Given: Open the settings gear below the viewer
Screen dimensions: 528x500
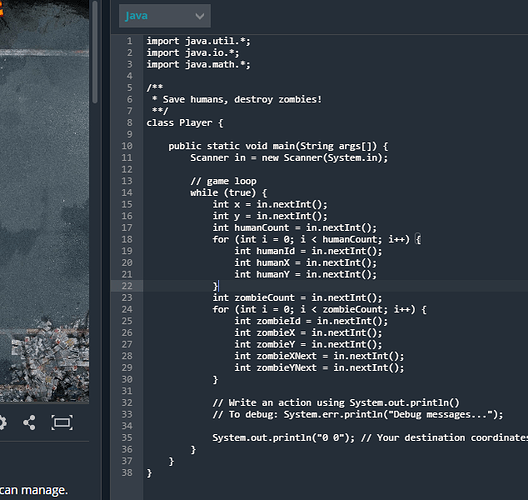Looking at the screenshot, I should point(2,422).
